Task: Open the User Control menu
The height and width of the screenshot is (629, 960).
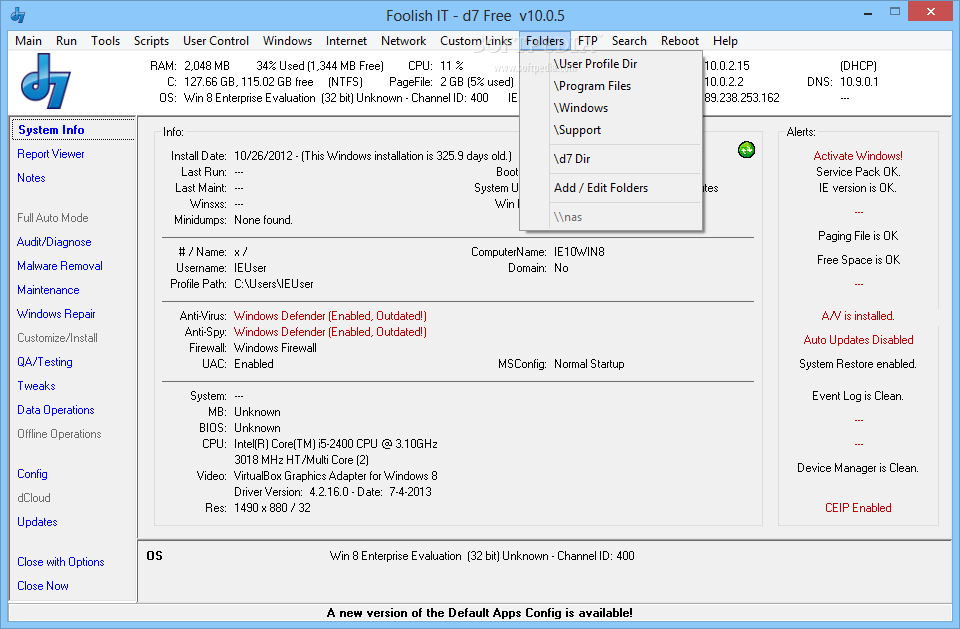Action: coord(216,41)
